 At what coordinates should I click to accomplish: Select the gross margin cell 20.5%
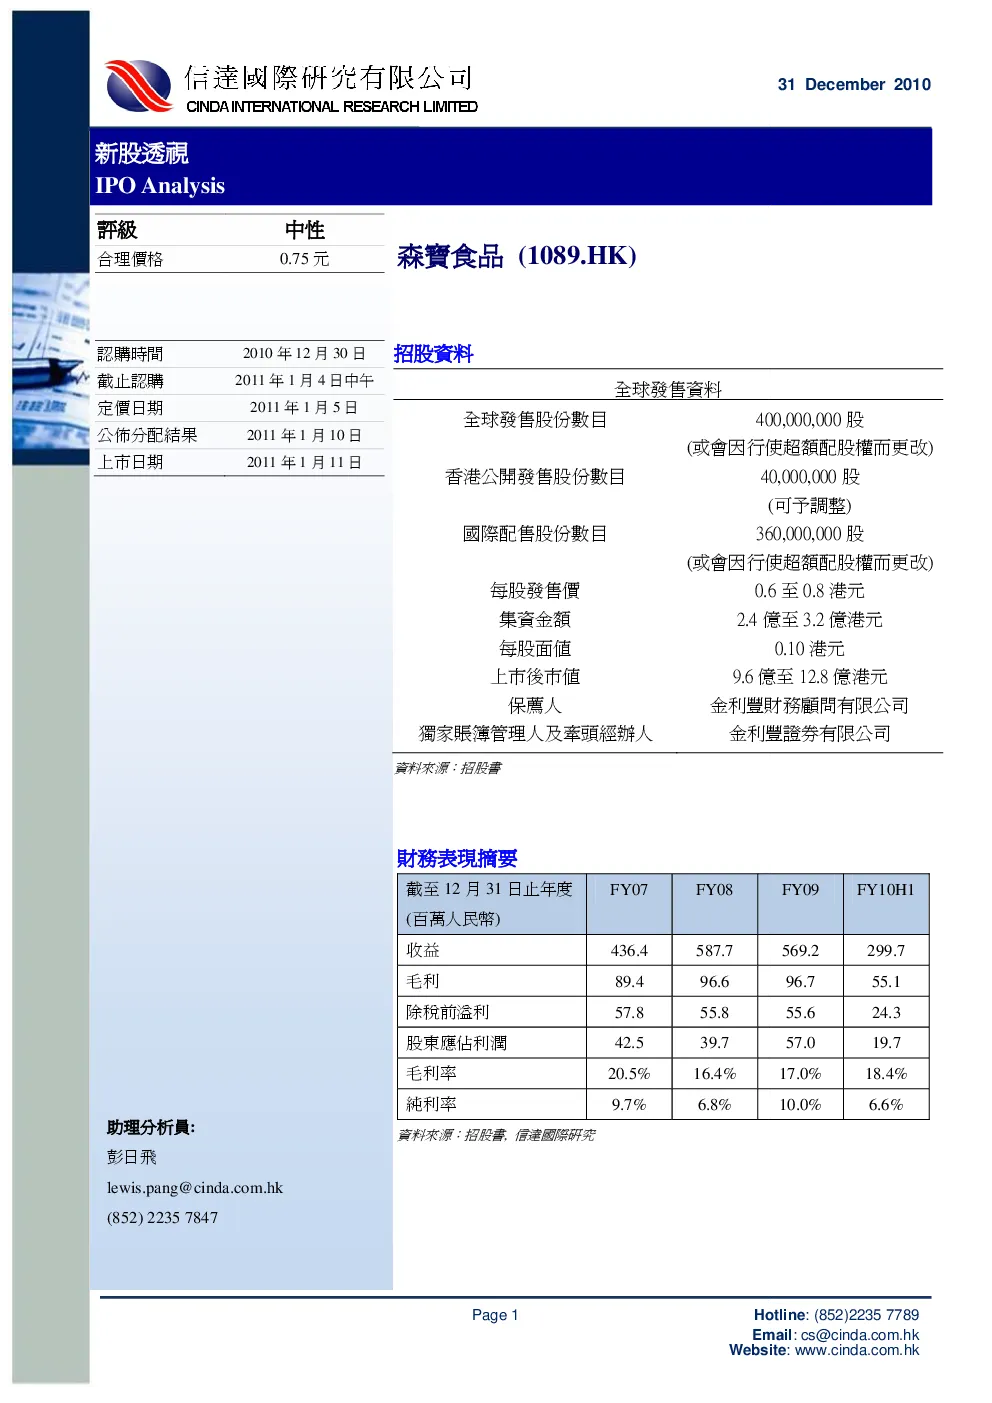[x=629, y=1074]
